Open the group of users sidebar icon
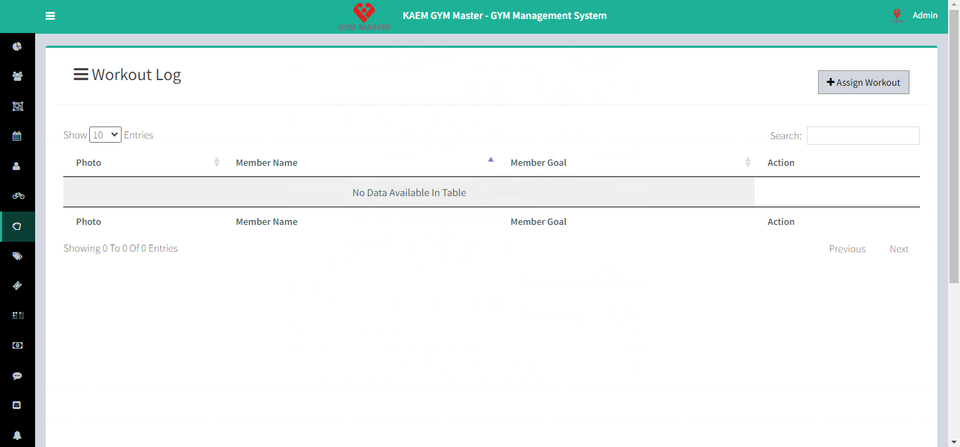This screenshot has height=447, width=960. [17, 76]
